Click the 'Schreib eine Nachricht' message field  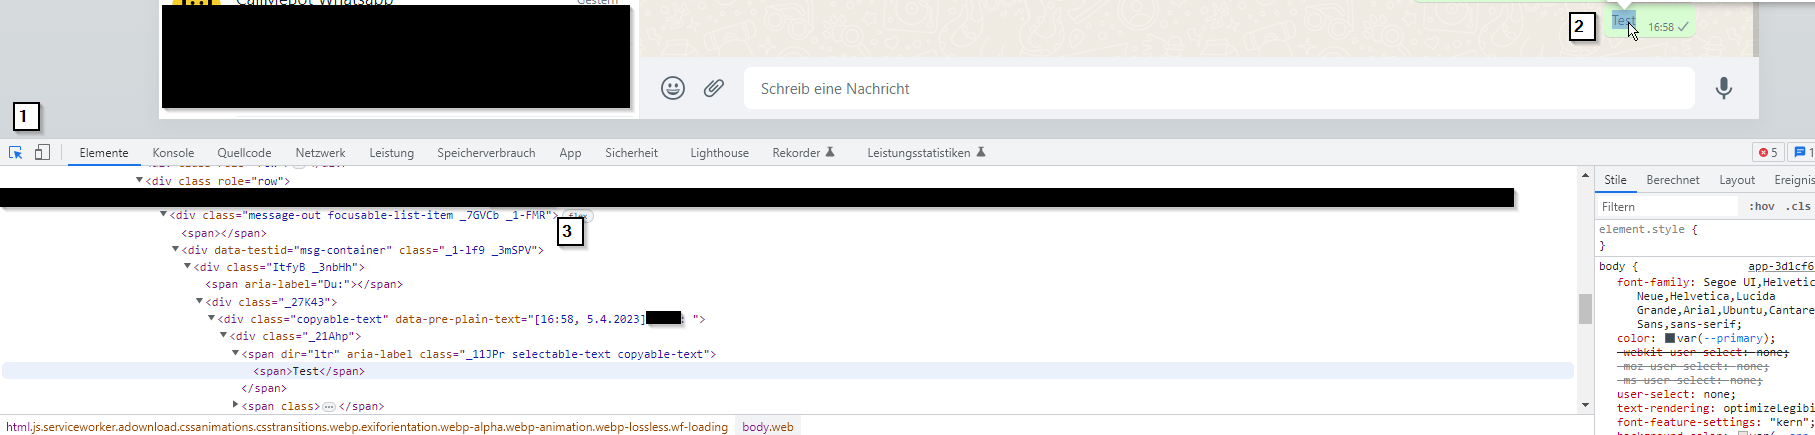(1218, 89)
